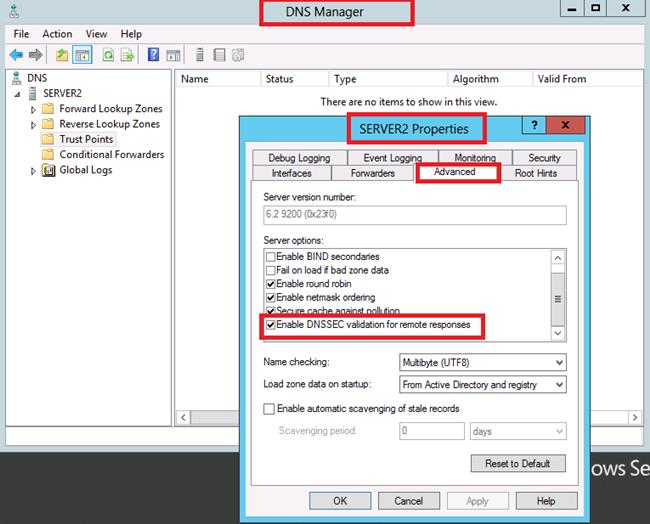Select Conditional Forwarders in the tree
This screenshot has width=650, height=524.
112,154
